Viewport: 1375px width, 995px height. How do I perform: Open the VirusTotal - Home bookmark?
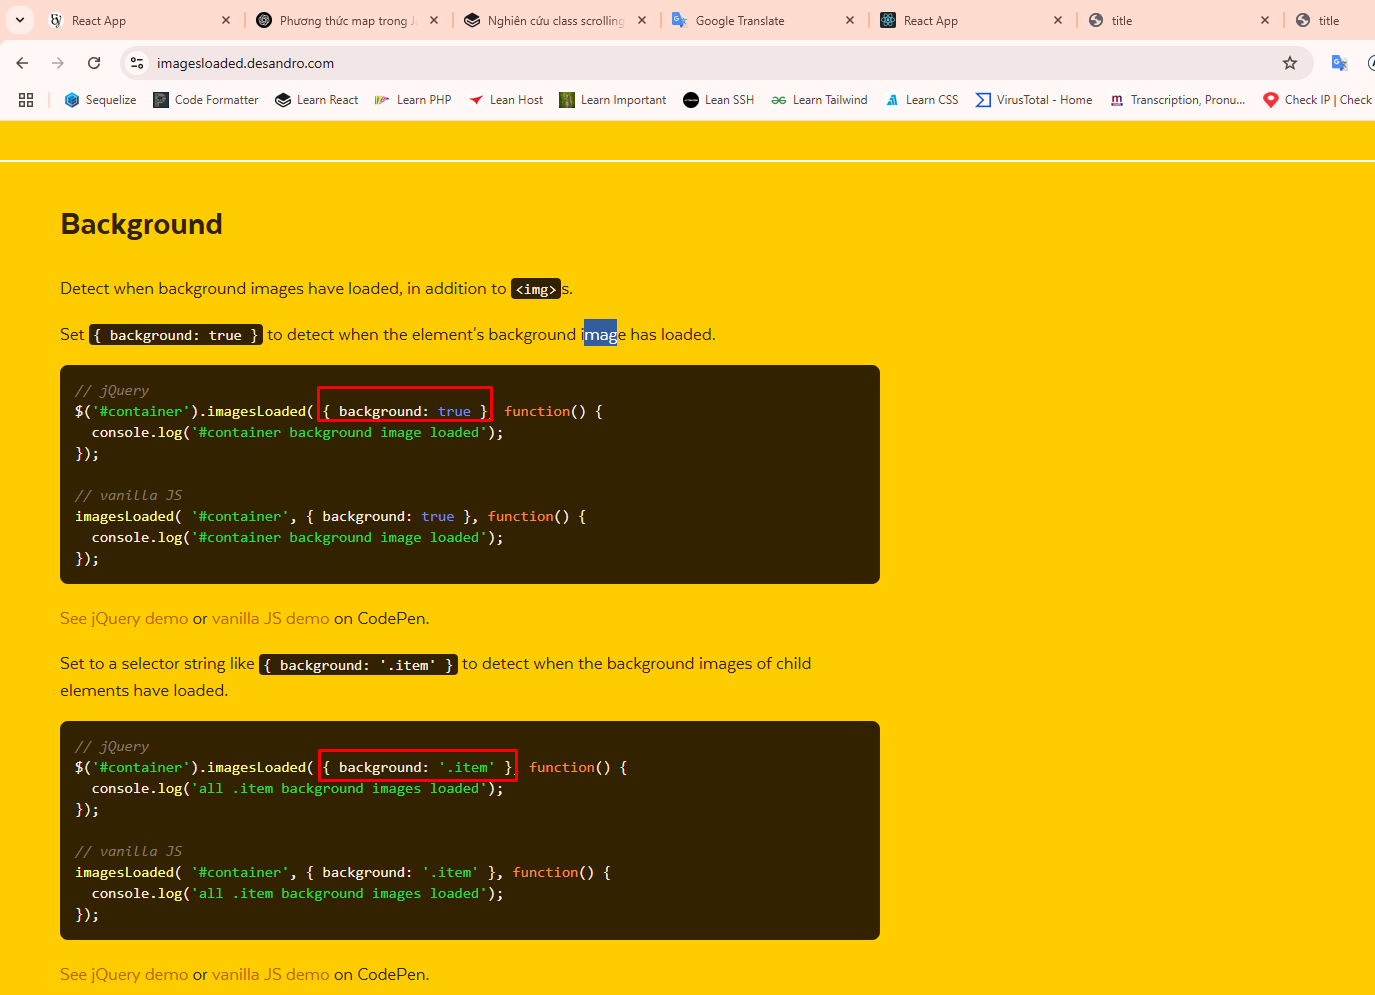[1034, 100]
